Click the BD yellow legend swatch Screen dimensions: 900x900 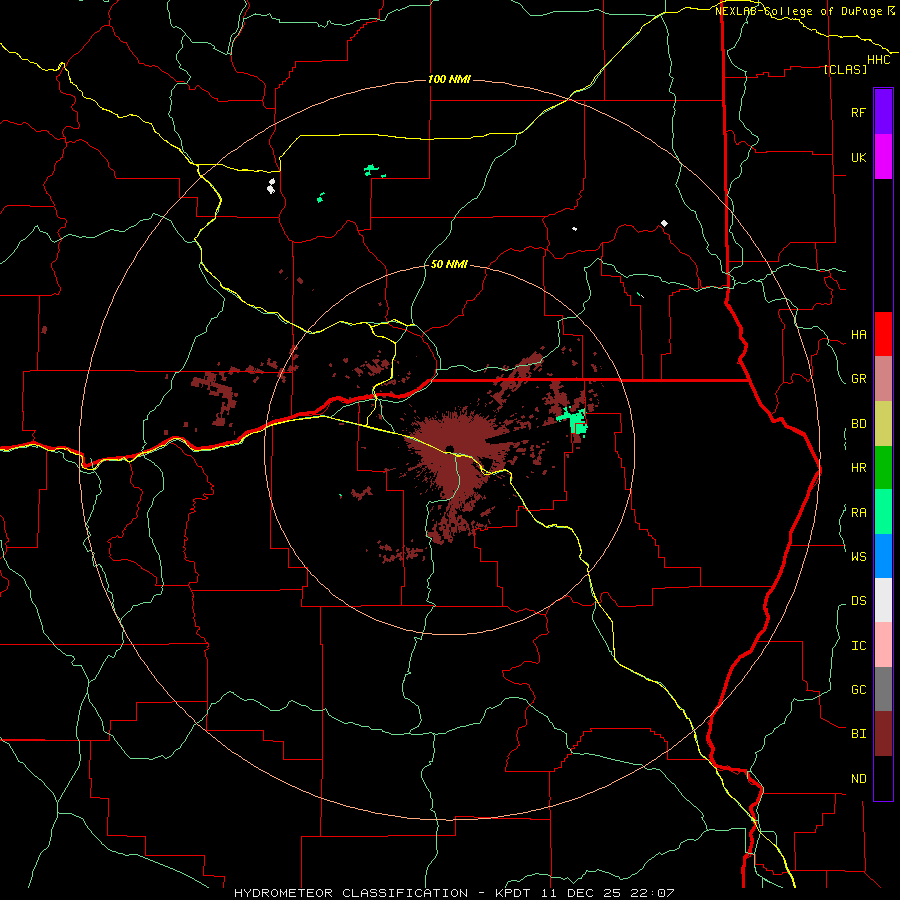(x=883, y=423)
